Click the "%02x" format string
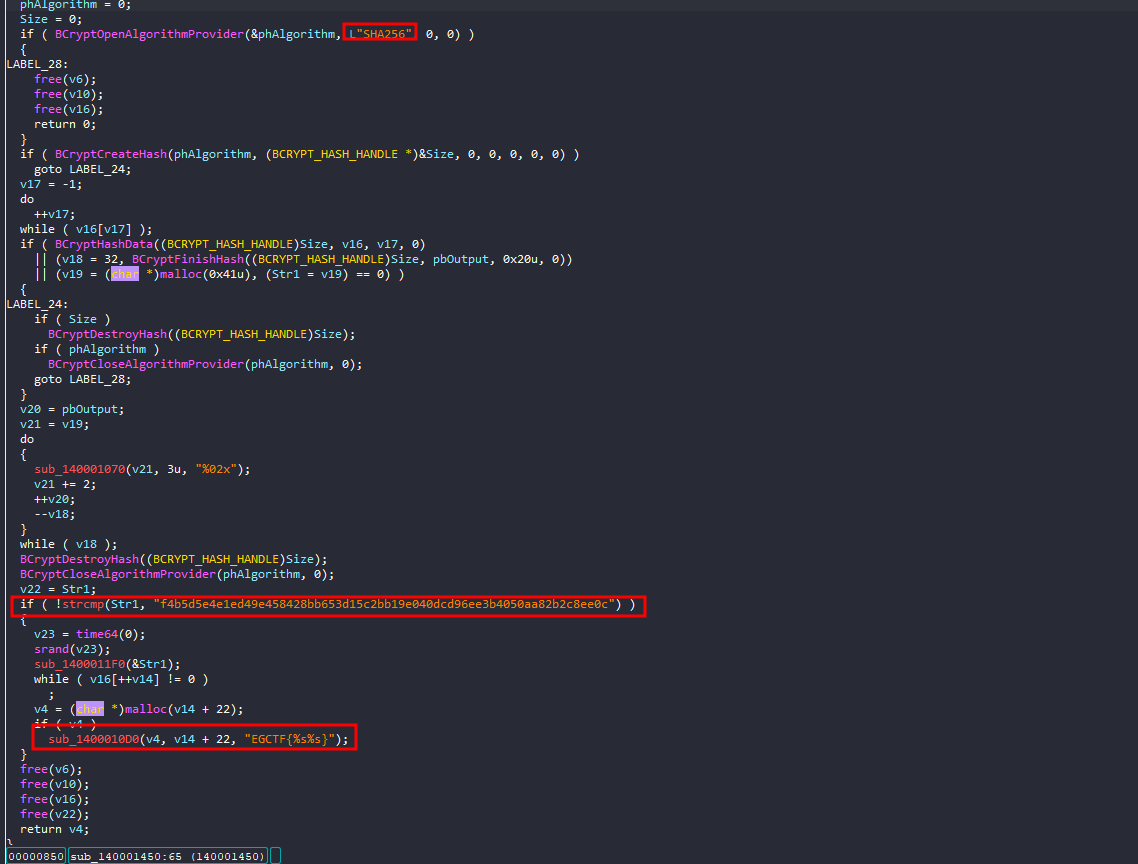 222,469
